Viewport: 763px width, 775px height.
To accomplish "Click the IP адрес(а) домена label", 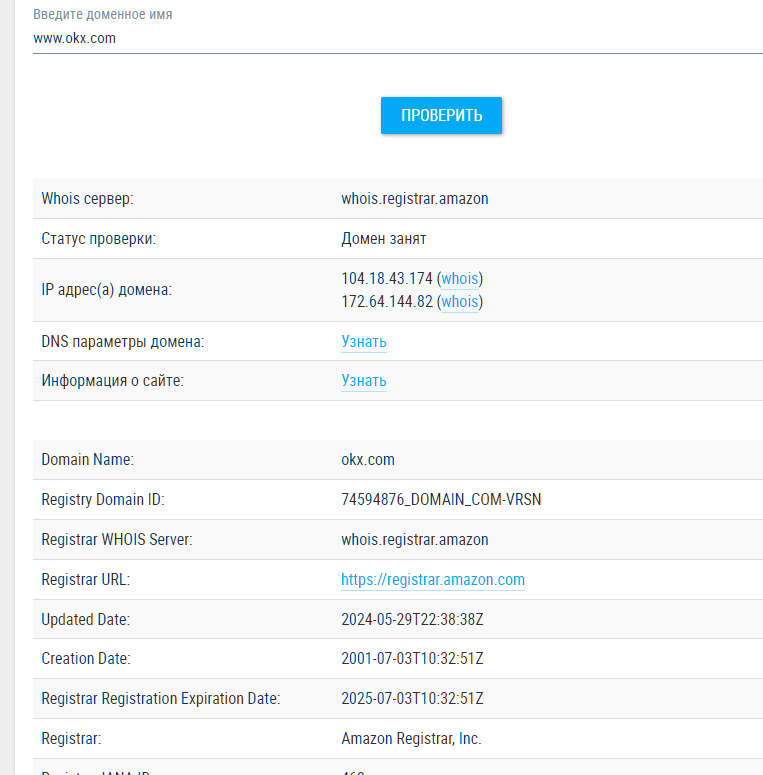I will point(107,290).
